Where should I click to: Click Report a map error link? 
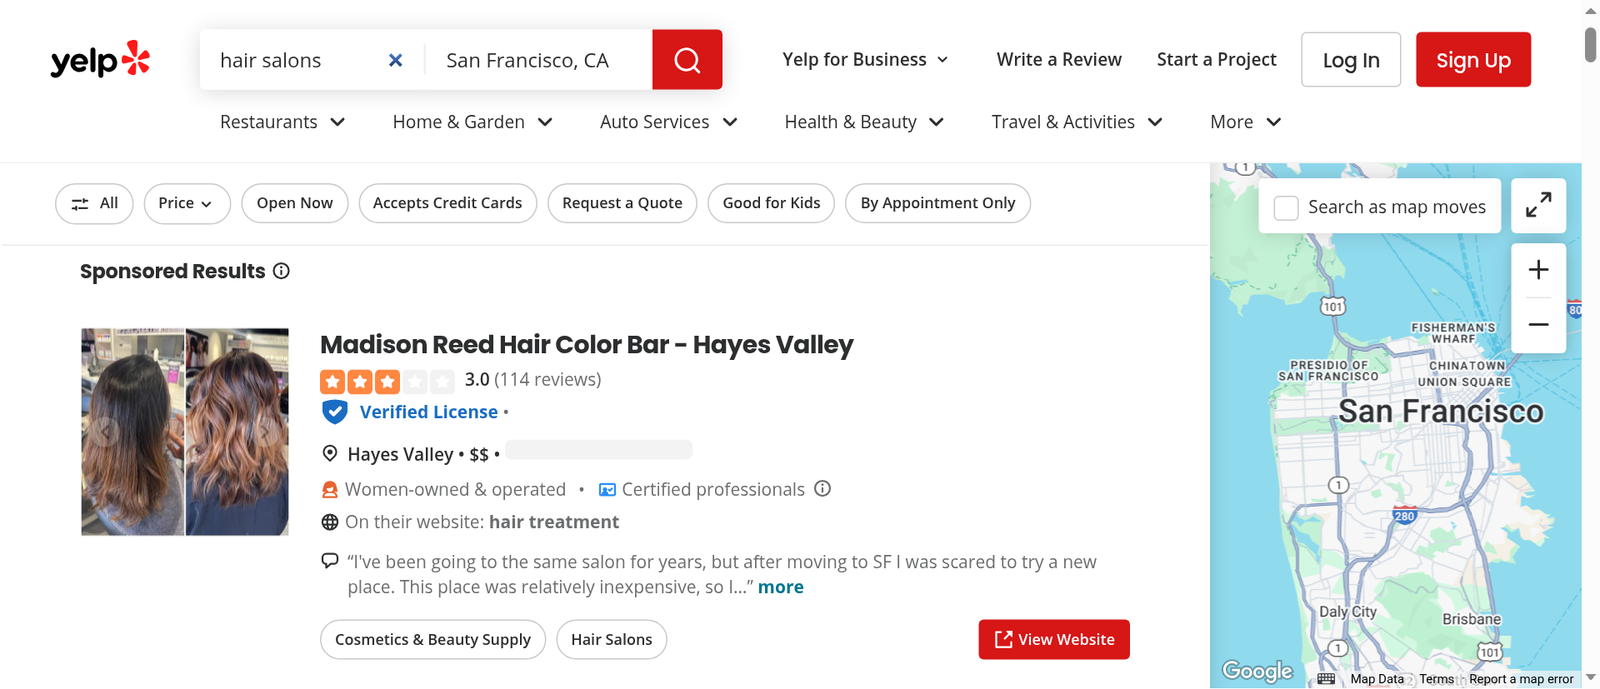[1521, 679]
